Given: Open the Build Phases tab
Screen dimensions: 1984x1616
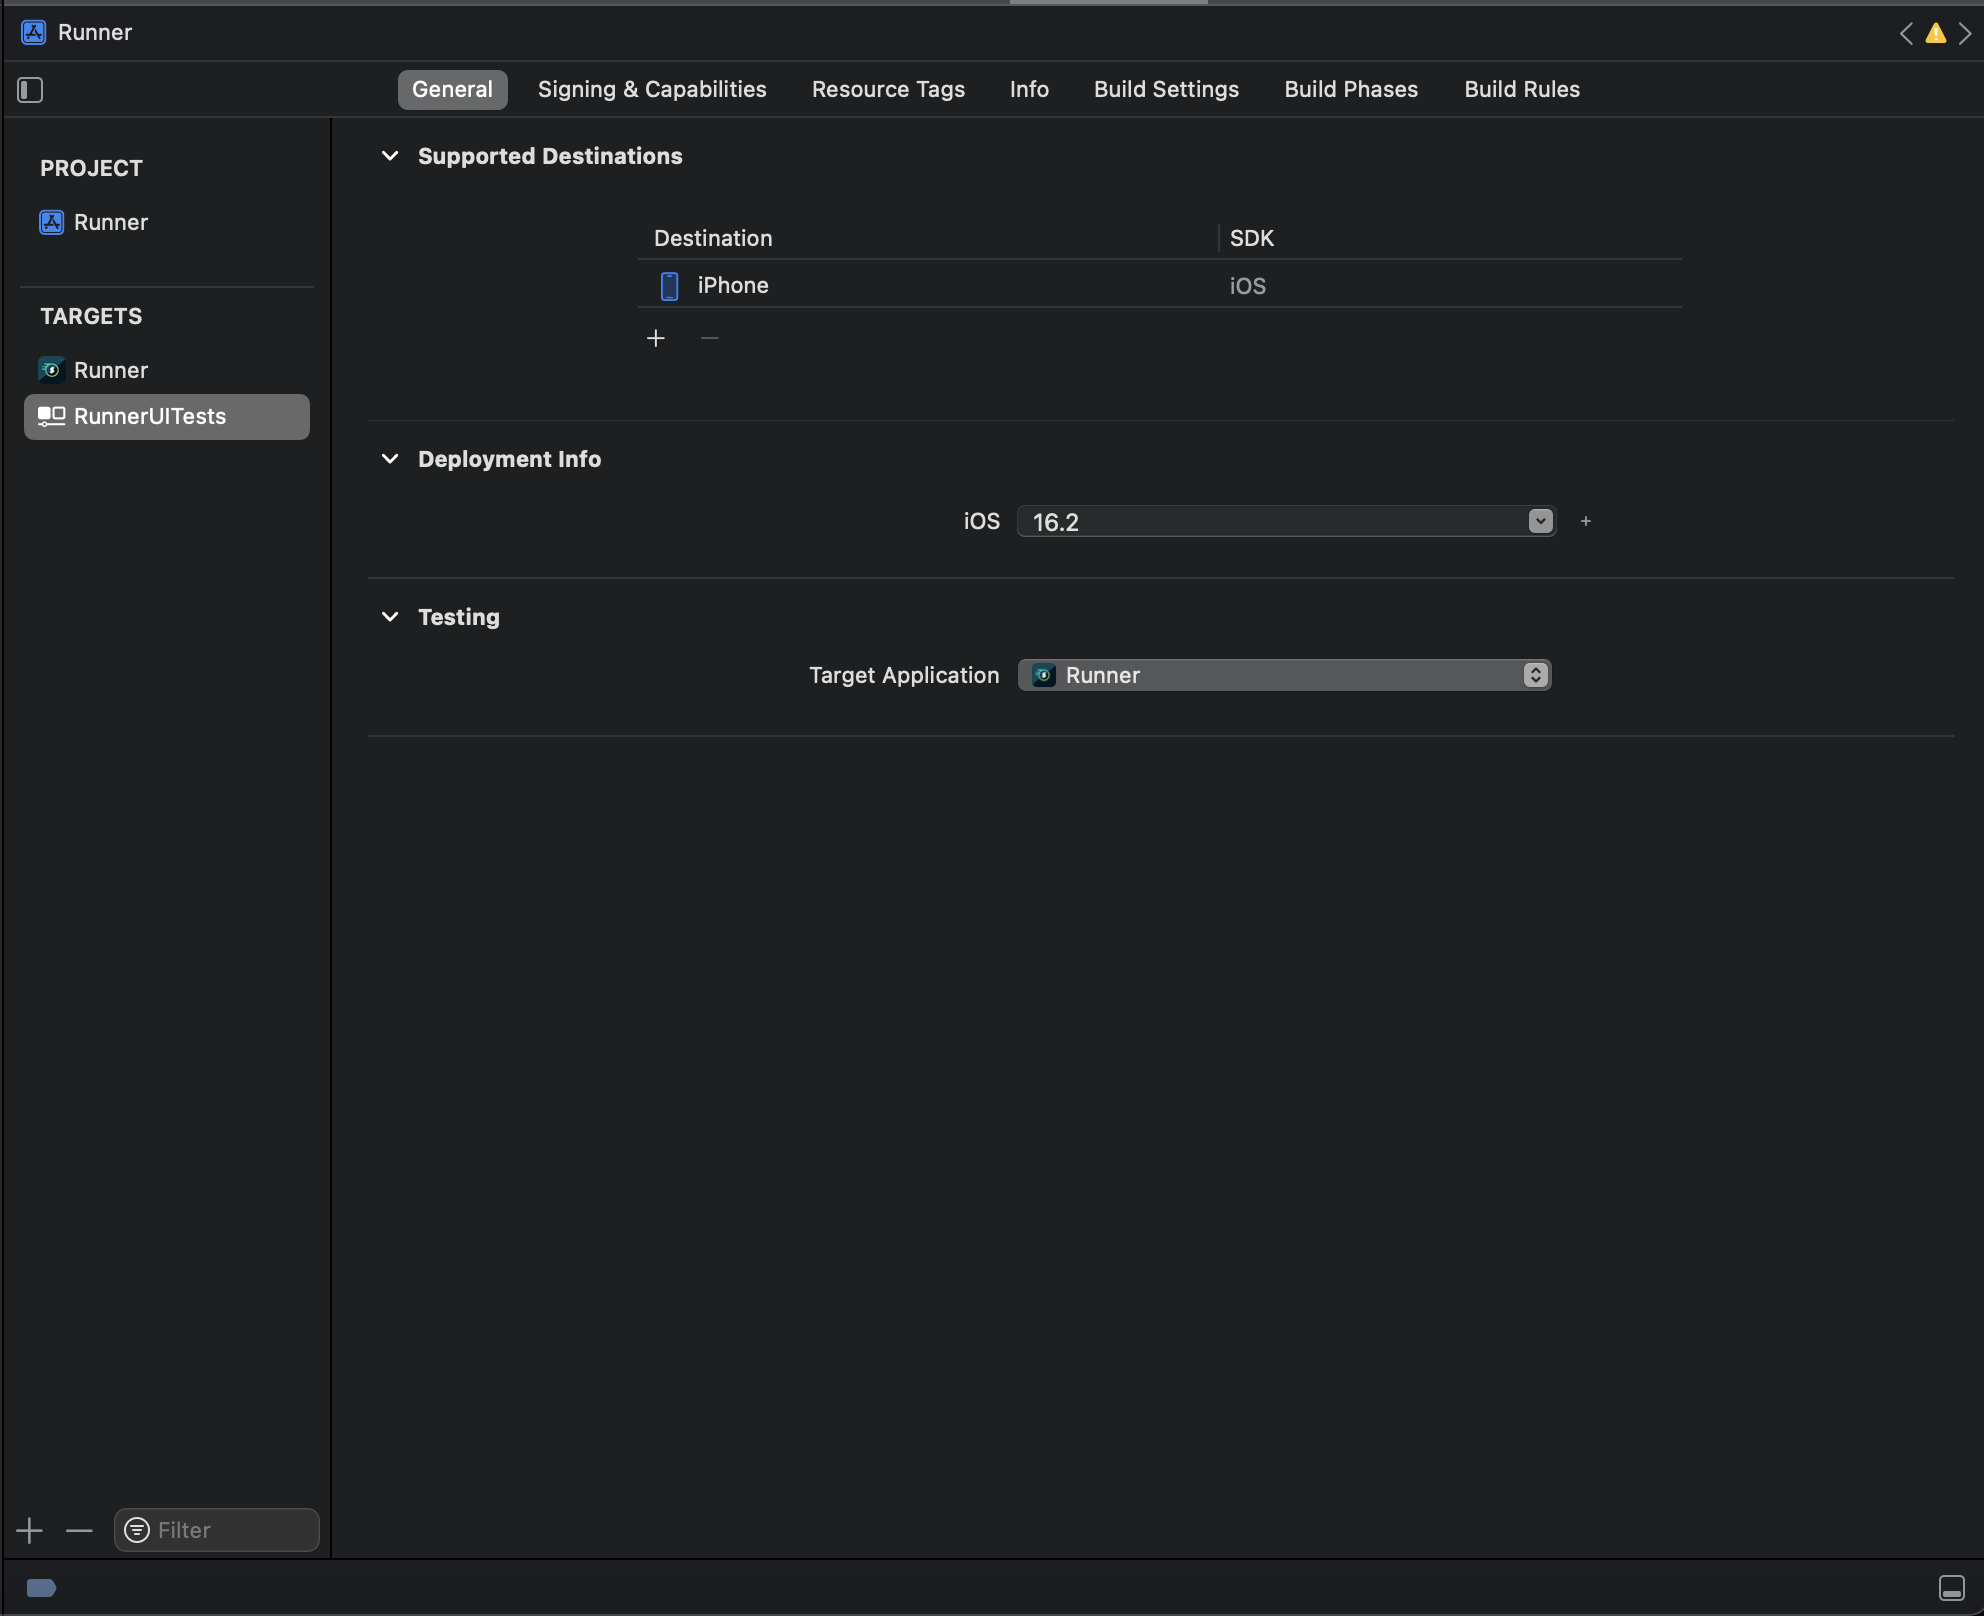Looking at the screenshot, I should (x=1350, y=89).
